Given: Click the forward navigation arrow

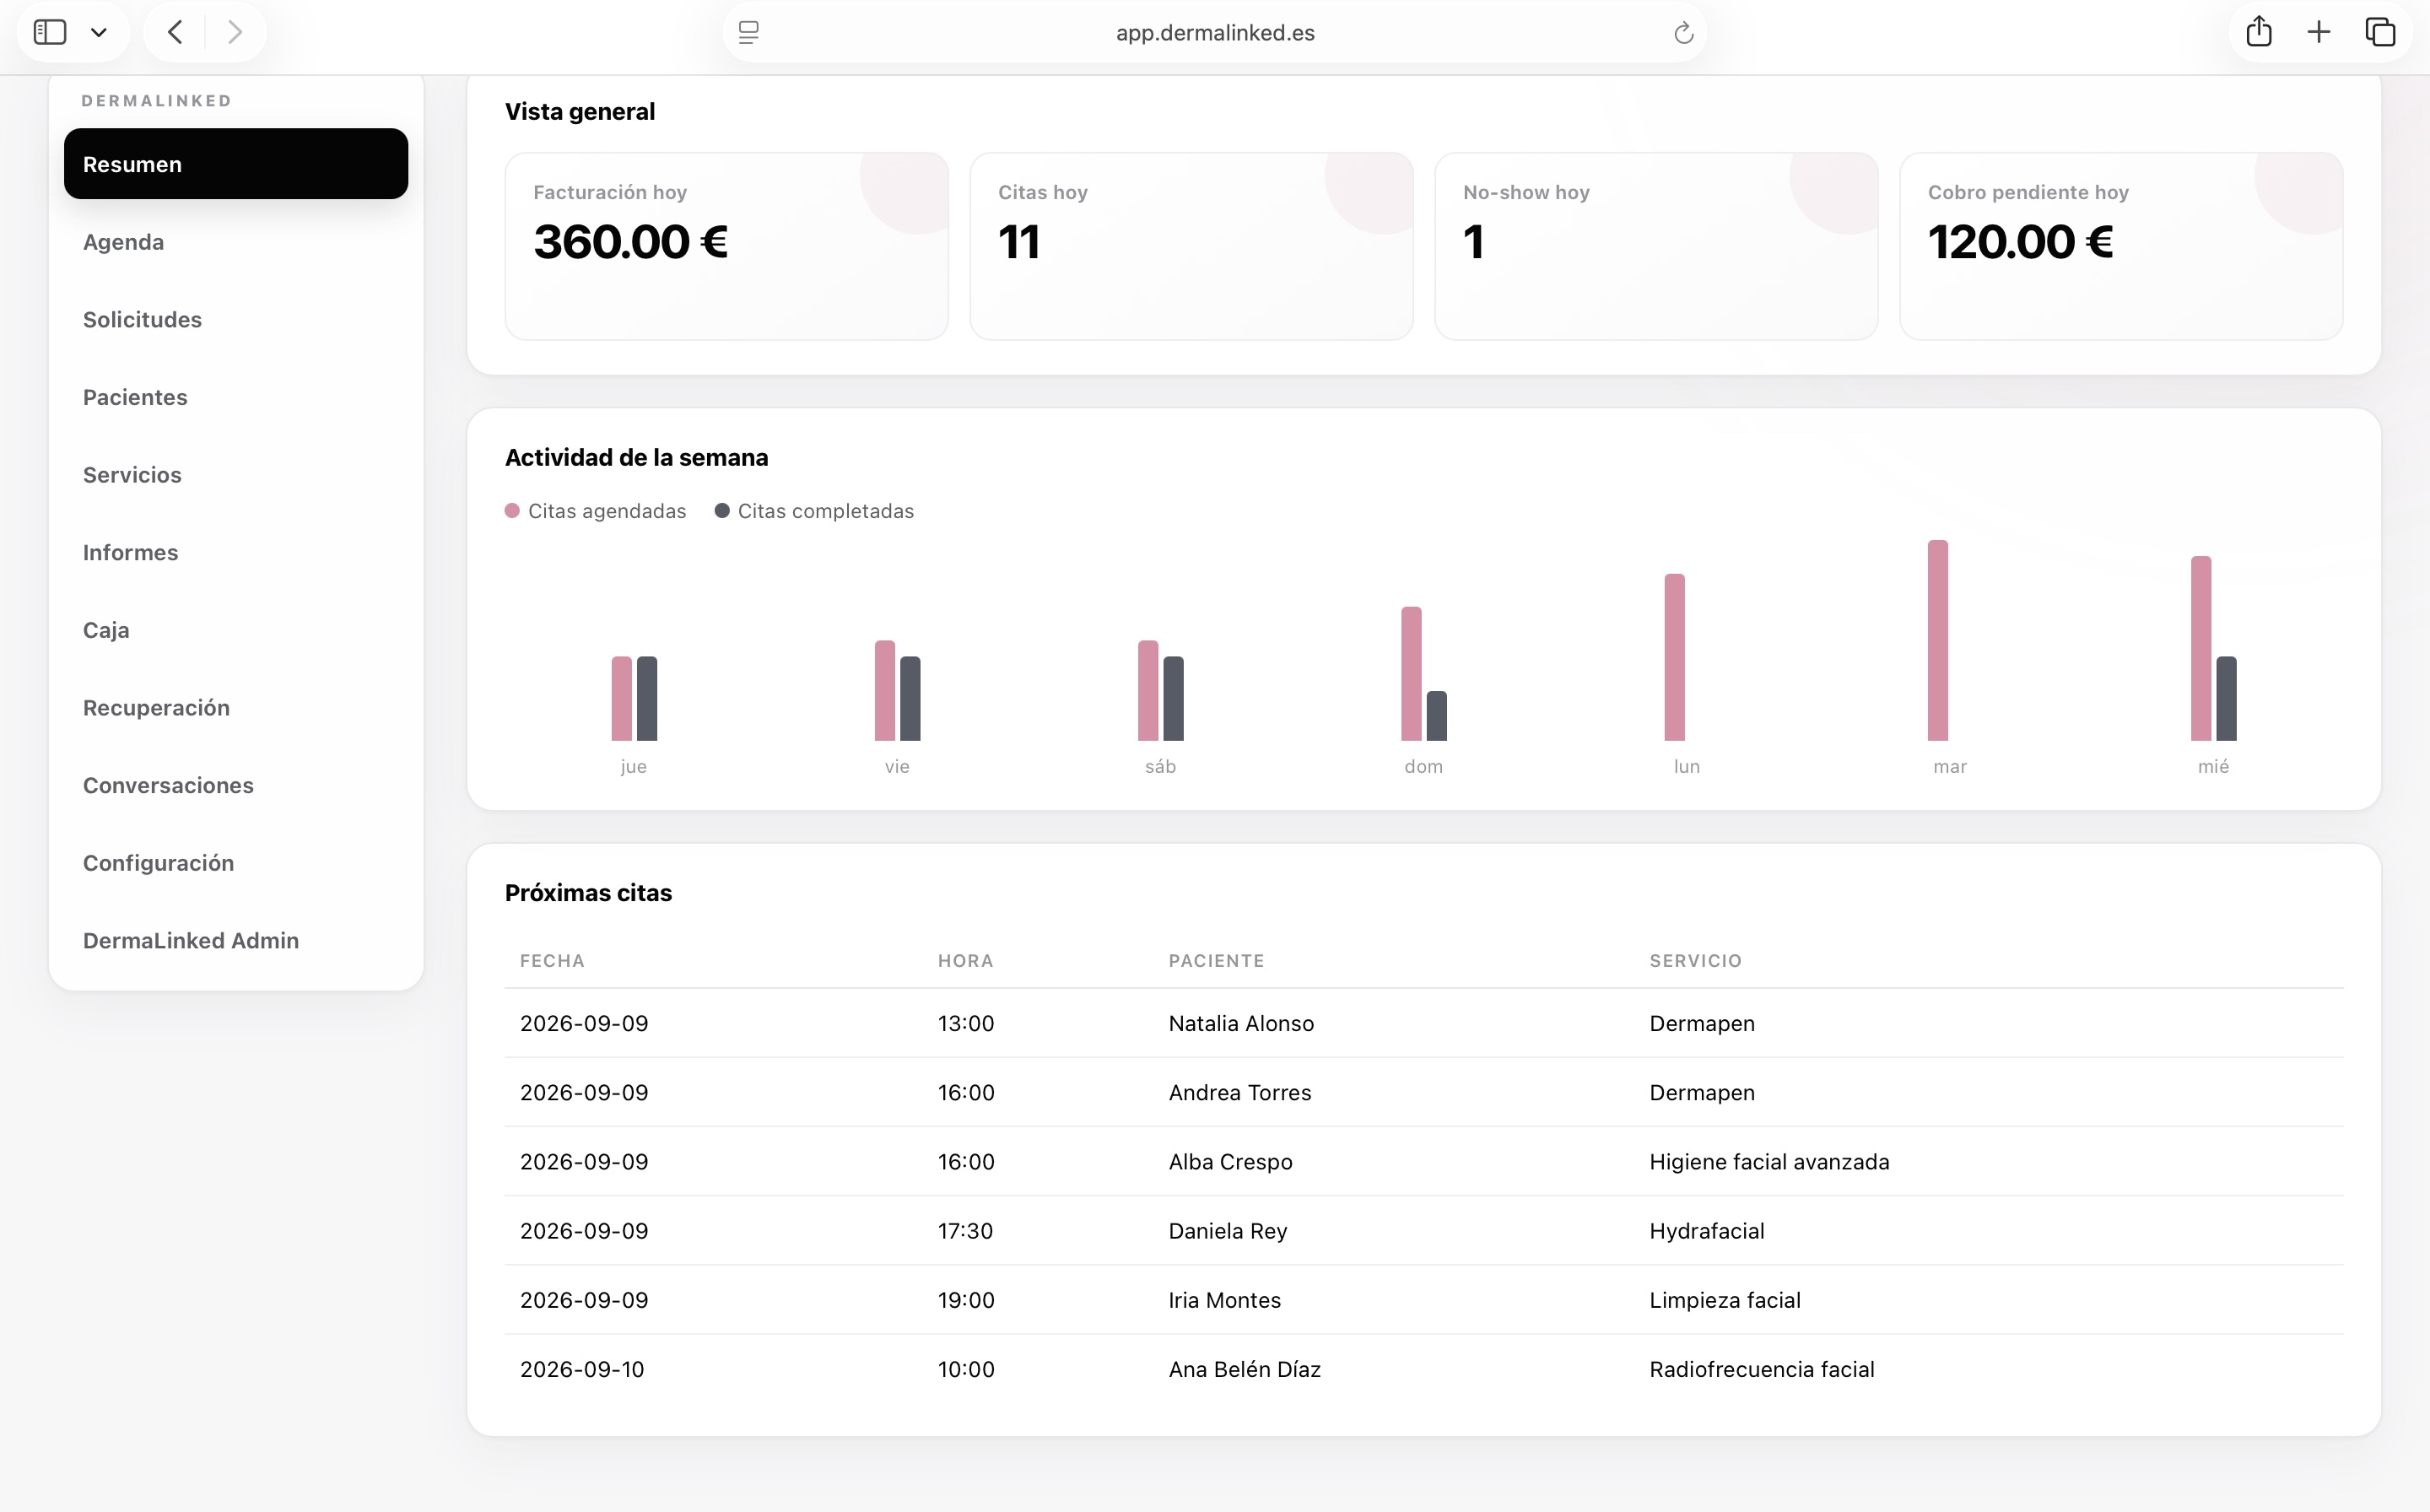Looking at the screenshot, I should click(x=235, y=33).
